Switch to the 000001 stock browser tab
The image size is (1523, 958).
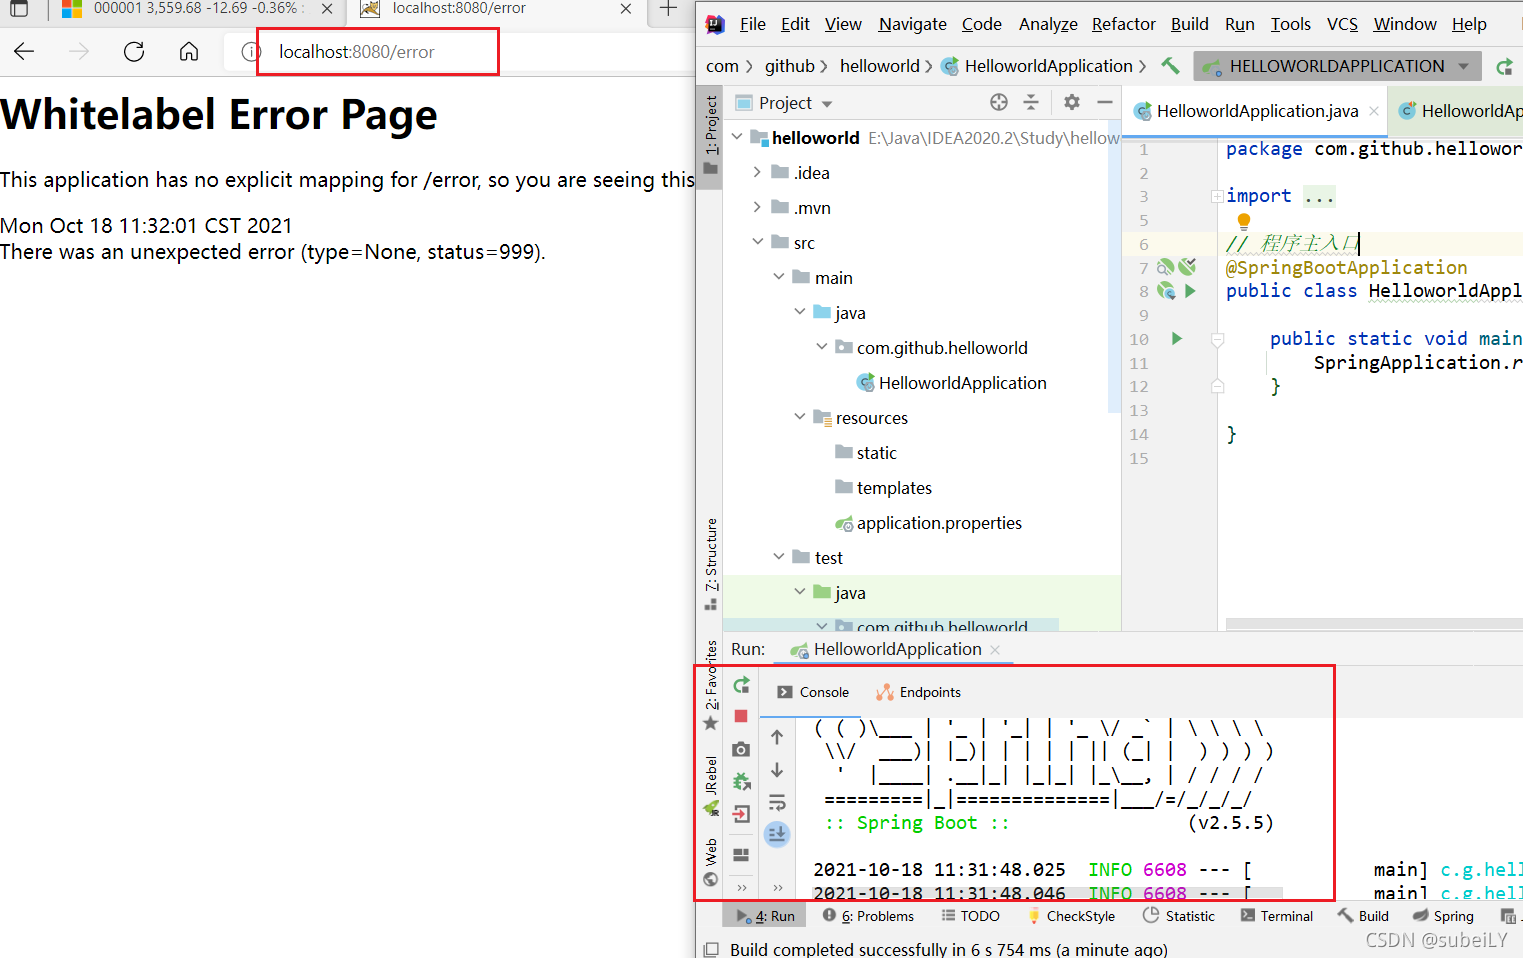[196, 9]
